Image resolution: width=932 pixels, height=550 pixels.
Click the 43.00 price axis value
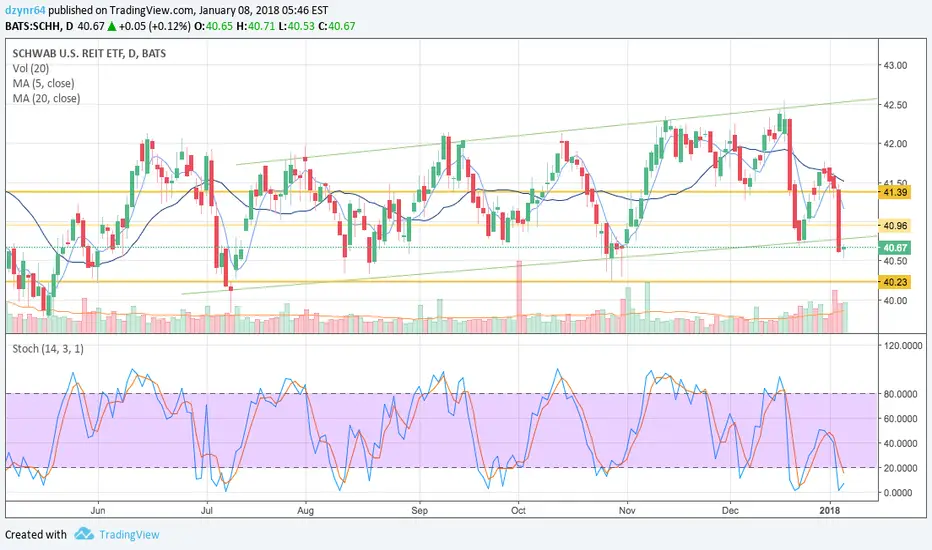[x=895, y=65]
